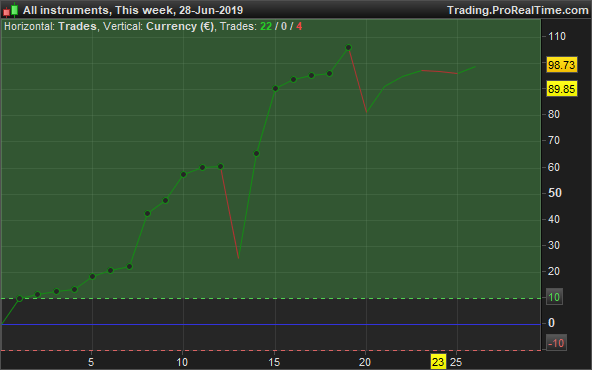
Task: Click the green 10 level label
Action: point(554,297)
